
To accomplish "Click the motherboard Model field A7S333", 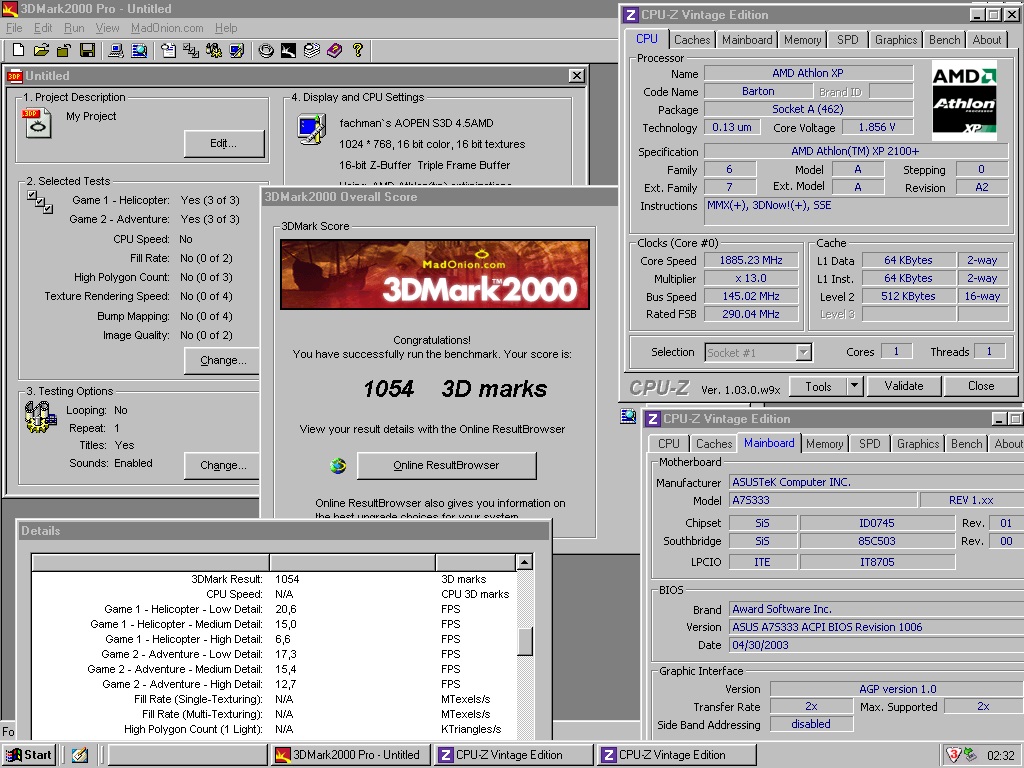I will (822, 500).
